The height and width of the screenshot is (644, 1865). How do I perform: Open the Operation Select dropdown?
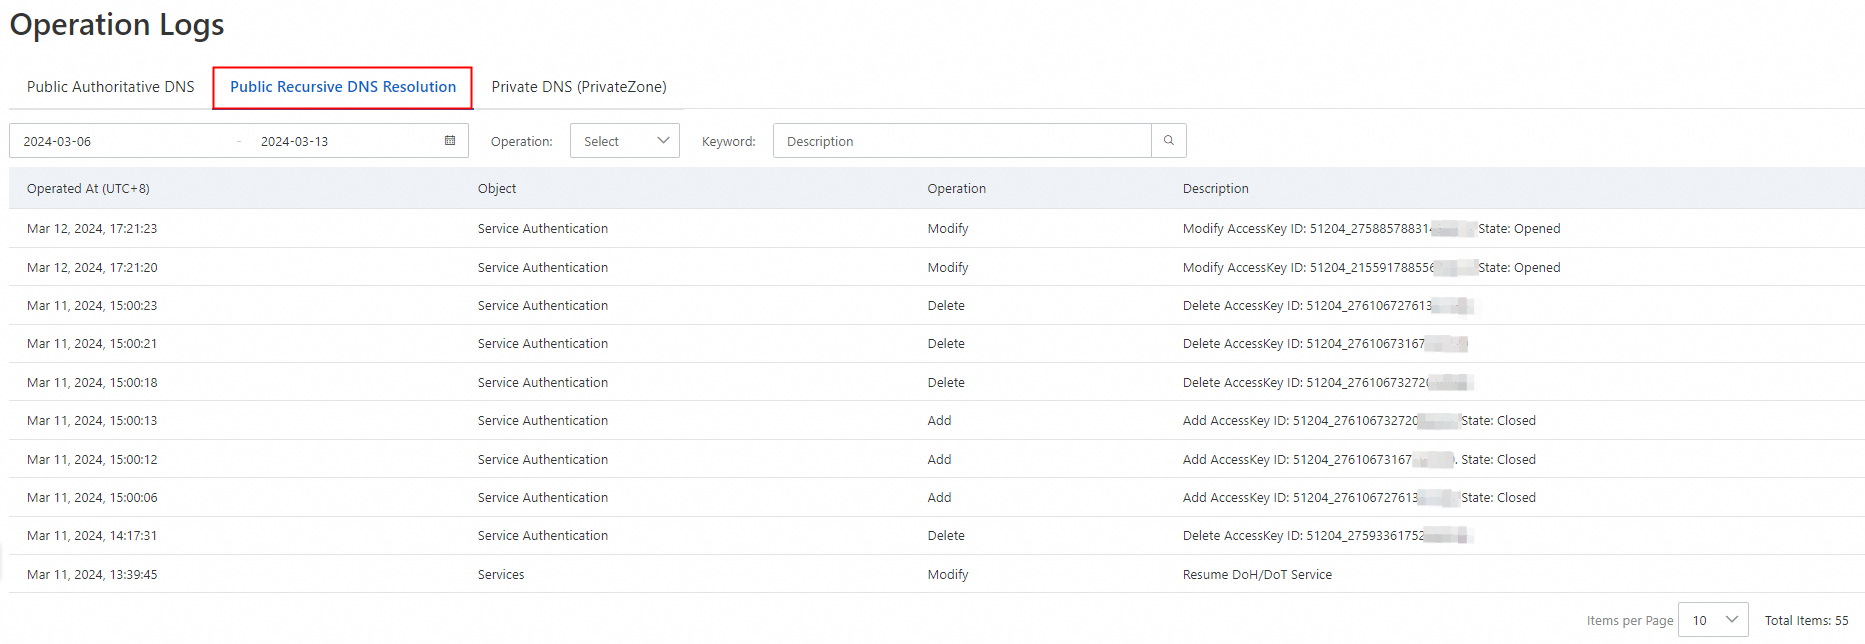pos(624,141)
